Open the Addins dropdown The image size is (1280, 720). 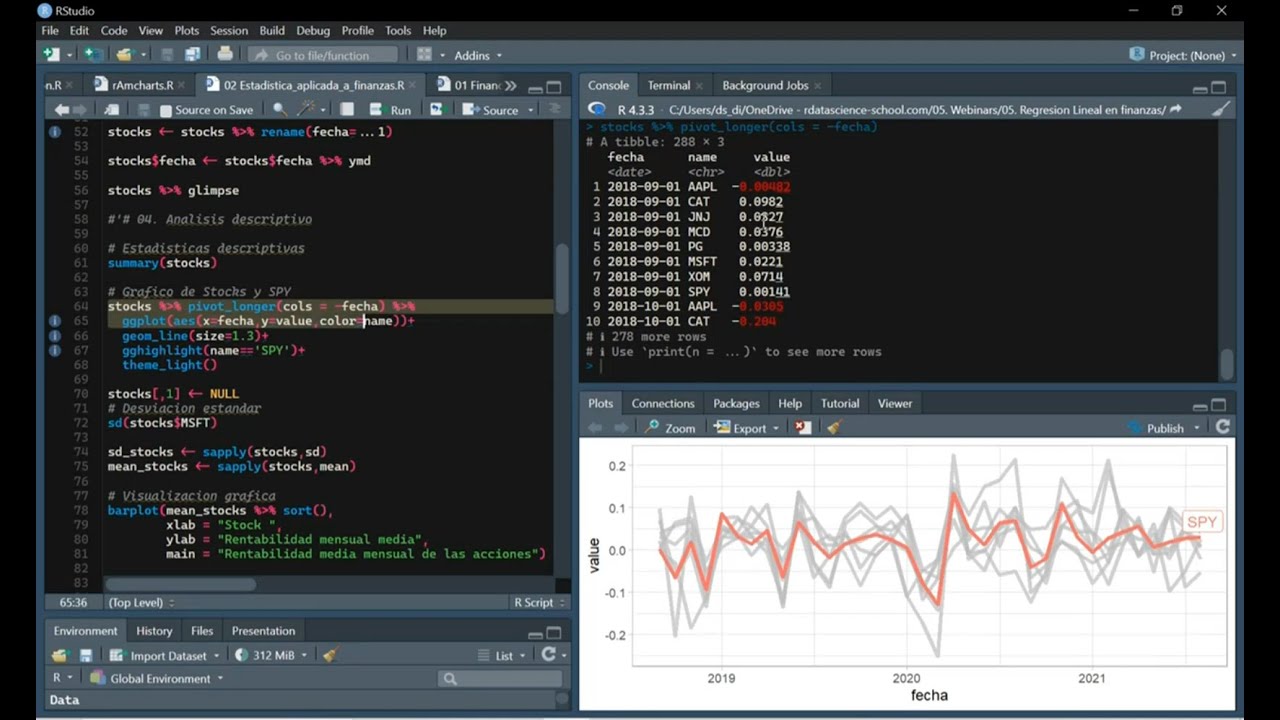pyautogui.click(x=478, y=55)
